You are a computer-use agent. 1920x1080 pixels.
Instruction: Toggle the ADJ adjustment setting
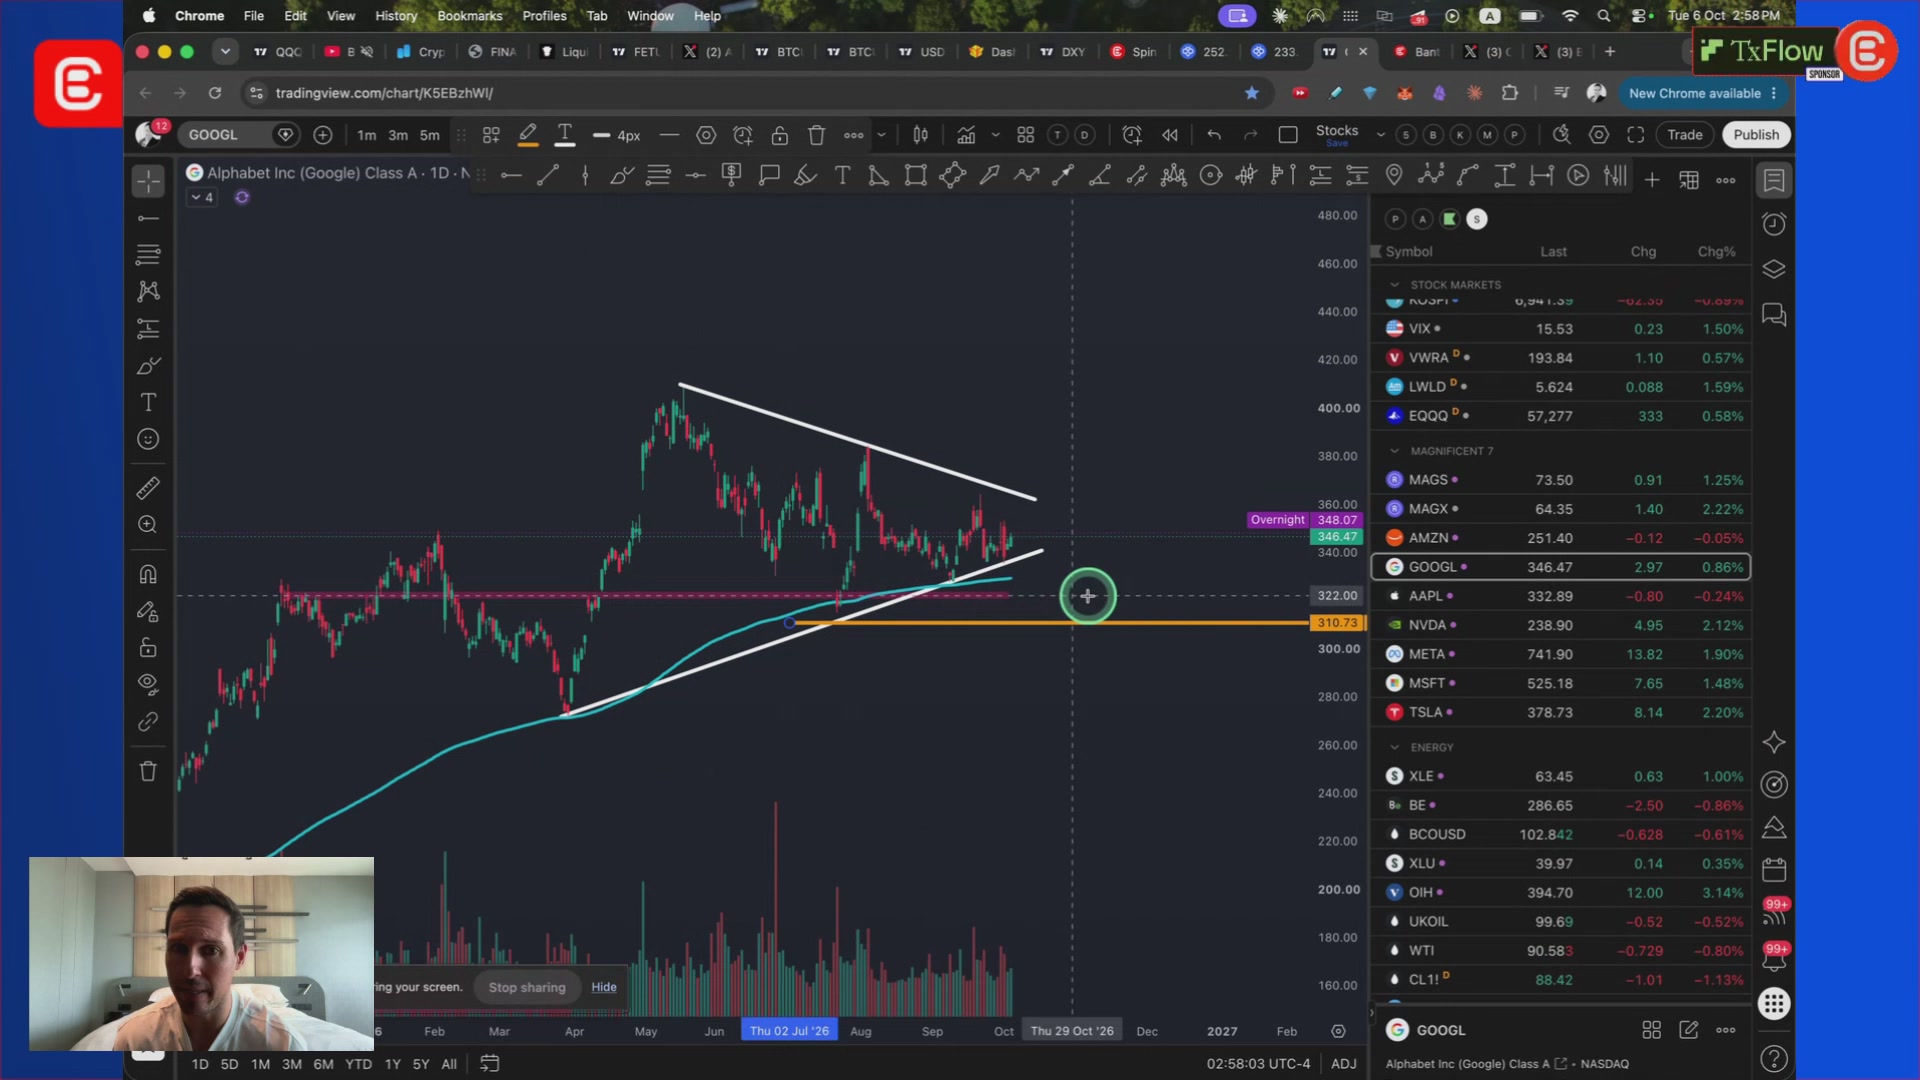pos(1344,1064)
